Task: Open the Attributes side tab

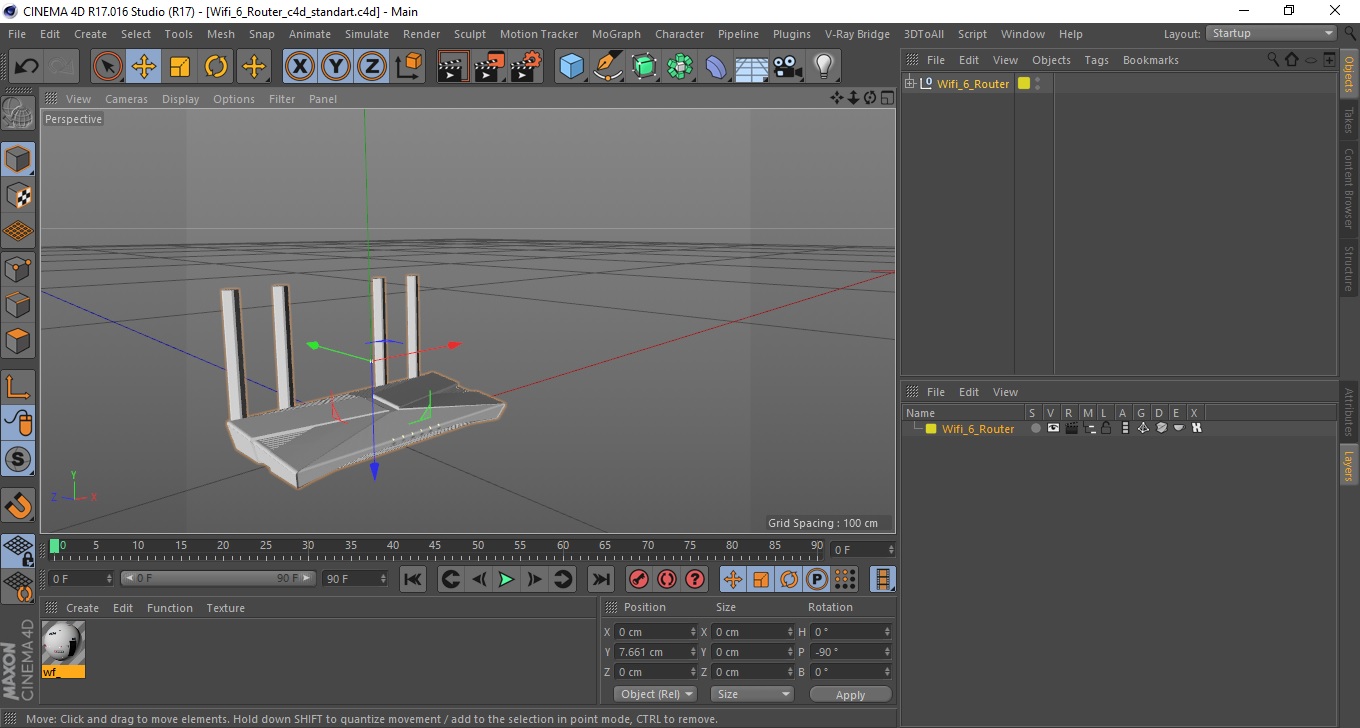Action: point(1349,412)
